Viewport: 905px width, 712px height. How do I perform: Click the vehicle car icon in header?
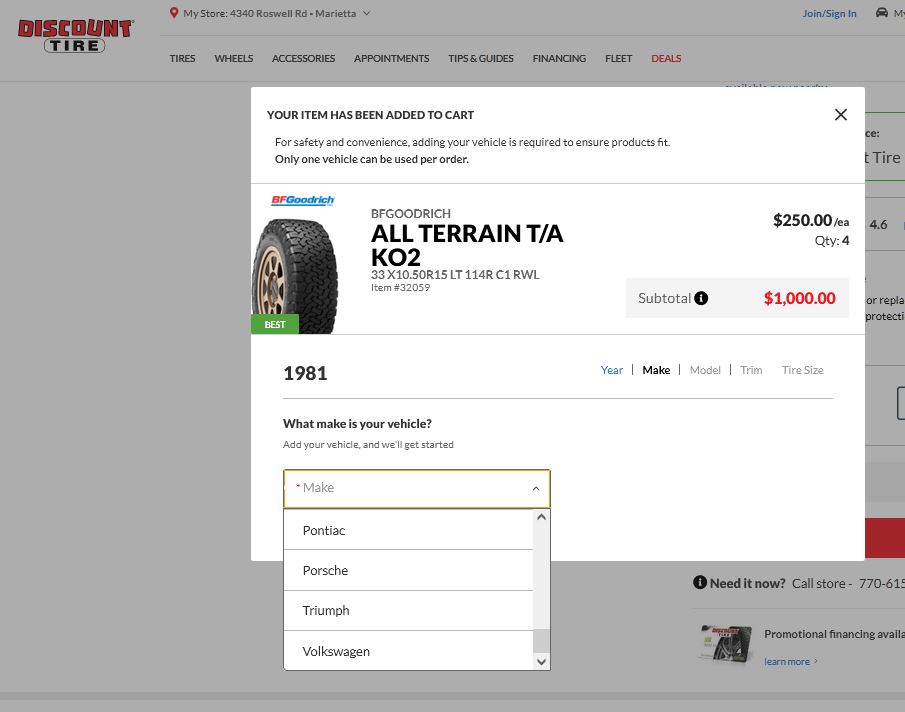coord(881,13)
